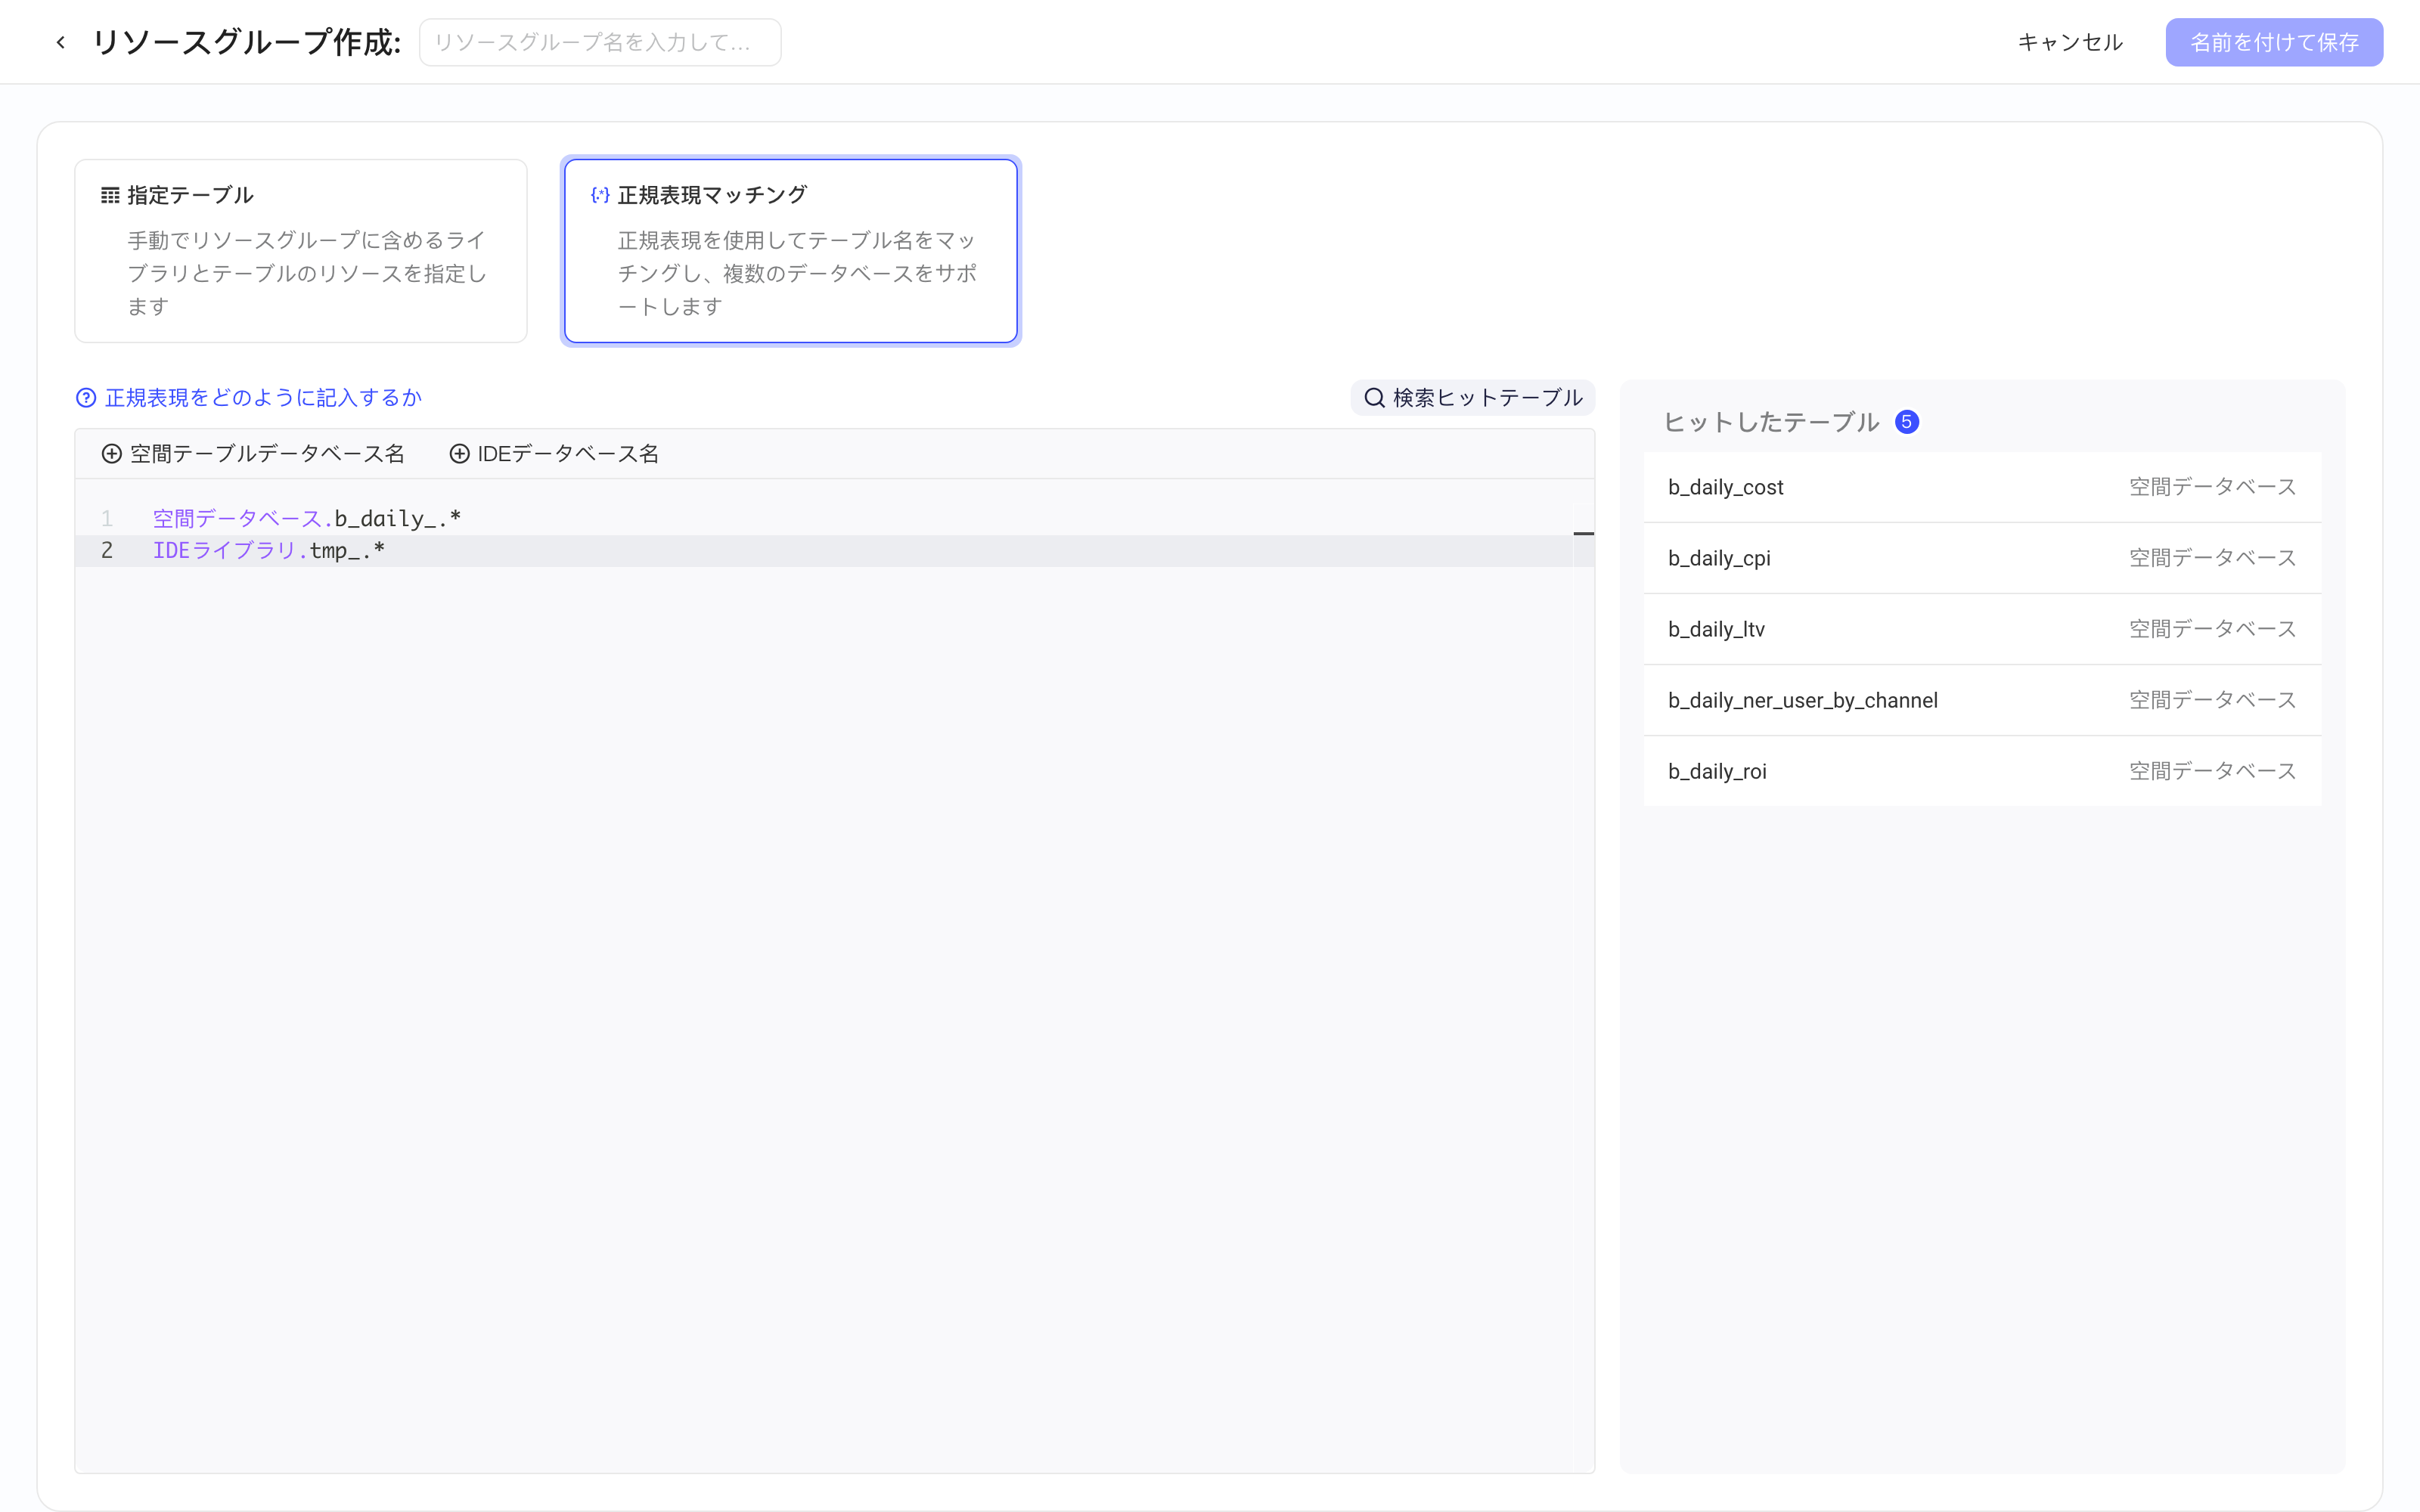This screenshot has height=1512, width=2420.
Task: Click the editor minimap scroll marker
Action: point(1584,534)
